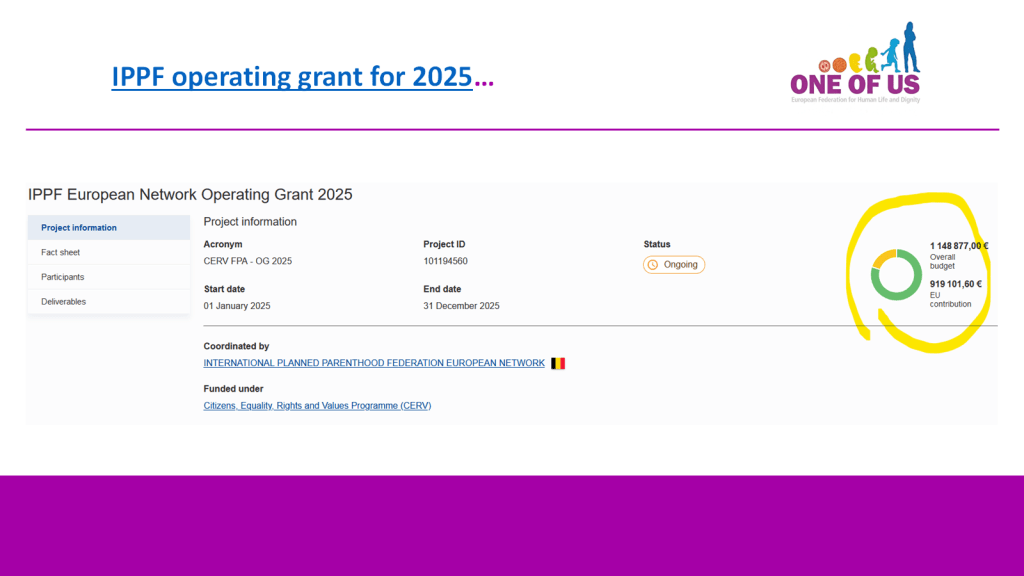The height and width of the screenshot is (576, 1024).
Task: Click the end date 31 December 2025
Action: pos(461,306)
